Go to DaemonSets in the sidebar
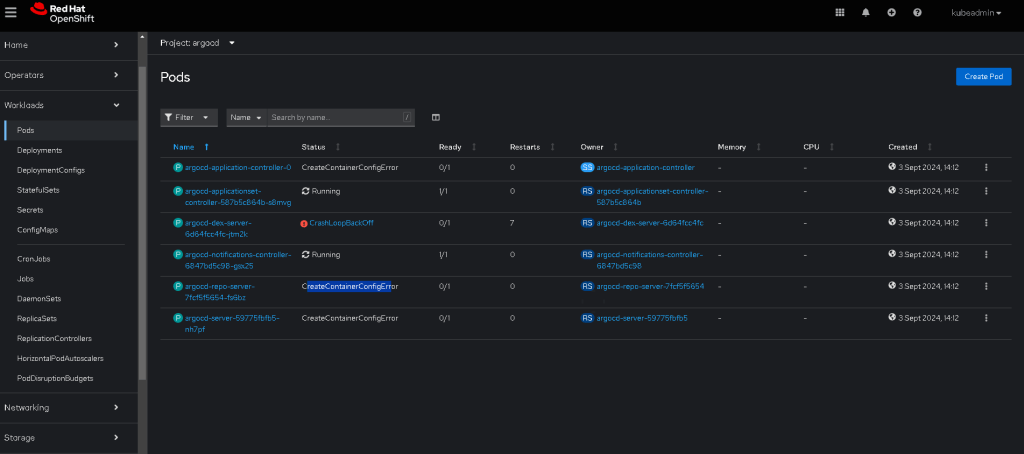1024x454 pixels. click(39, 299)
